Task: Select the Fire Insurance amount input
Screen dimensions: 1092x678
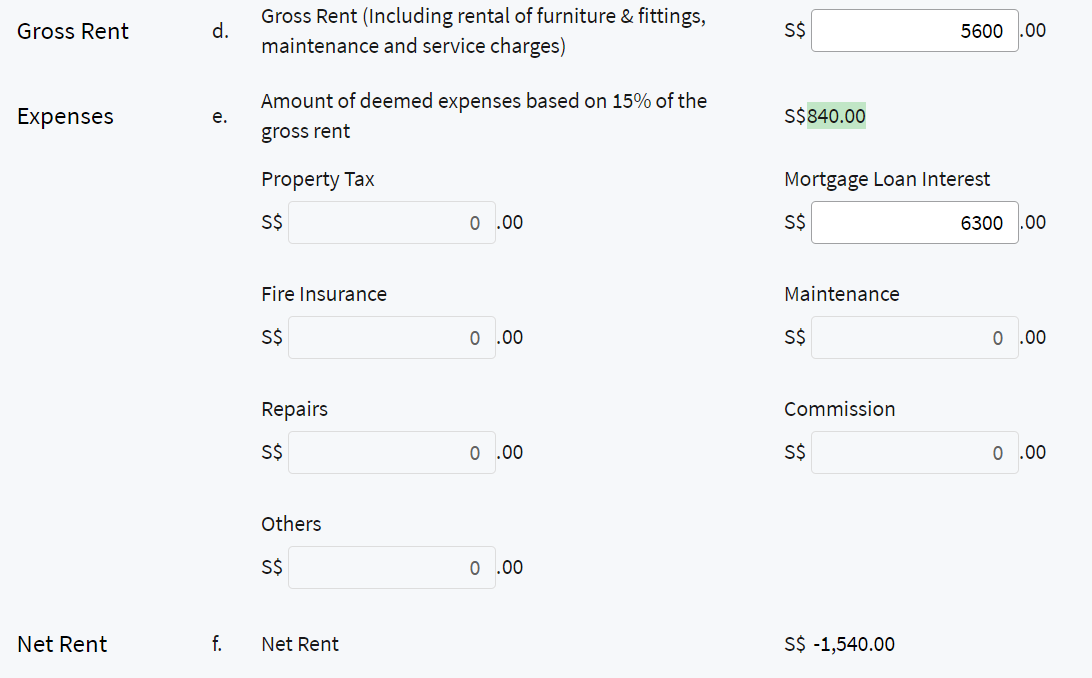Action: (x=391, y=338)
